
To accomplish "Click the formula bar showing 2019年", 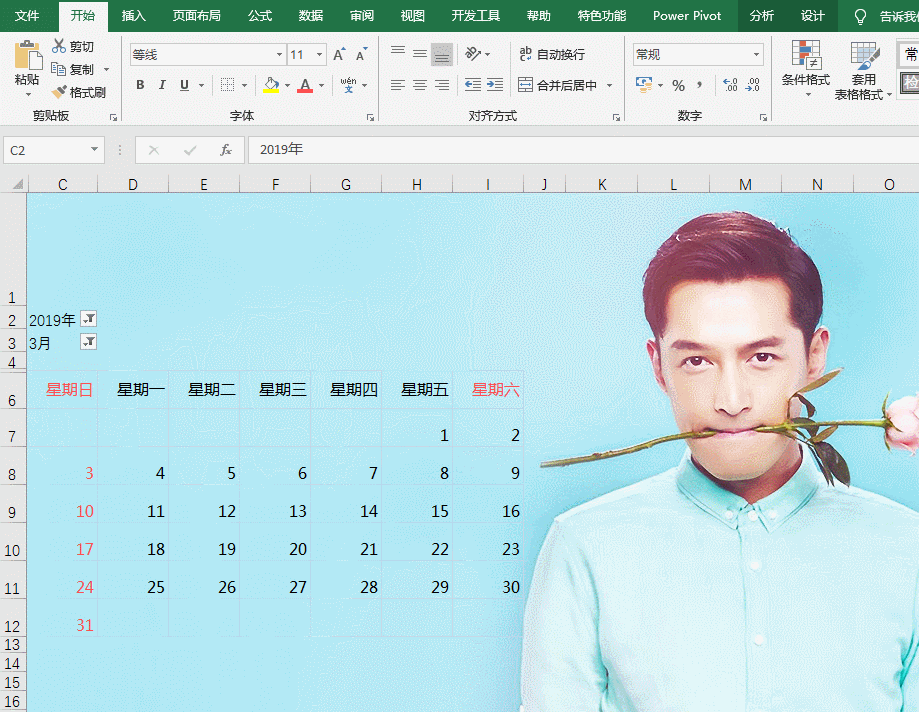I will (583, 150).
